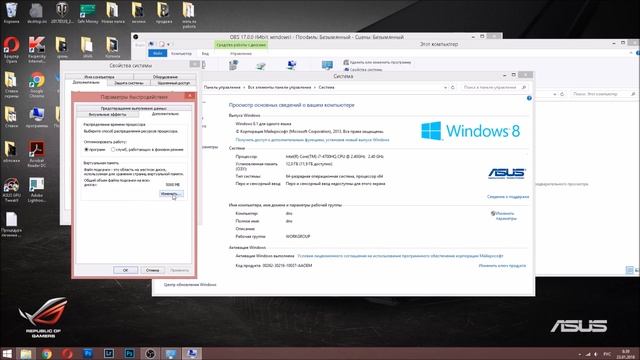This screenshot has width=640, height=360.
Task: Click the Windows Start button
Action: click(7, 353)
